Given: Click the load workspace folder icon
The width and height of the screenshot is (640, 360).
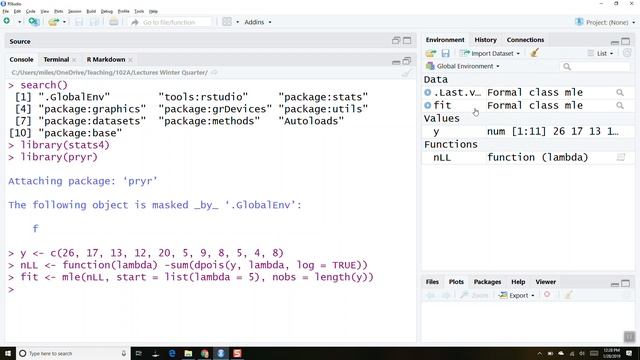Looking at the screenshot, I should pyautogui.click(x=431, y=53).
